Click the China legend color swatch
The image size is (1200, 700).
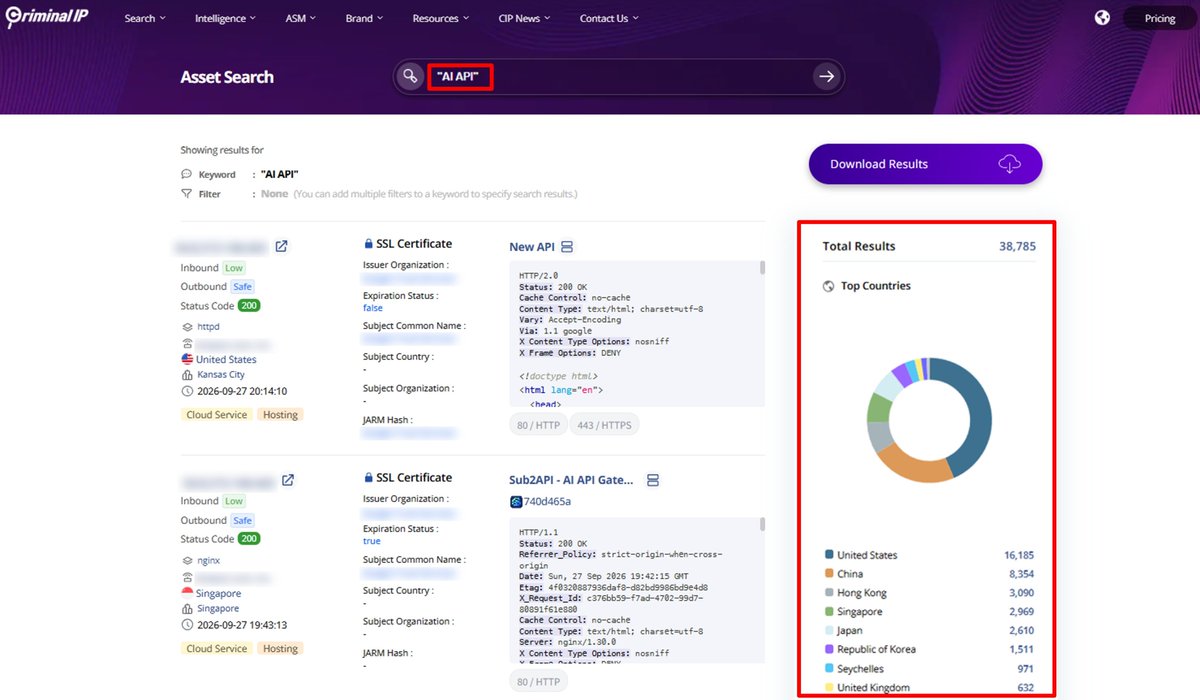tap(829, 574)
